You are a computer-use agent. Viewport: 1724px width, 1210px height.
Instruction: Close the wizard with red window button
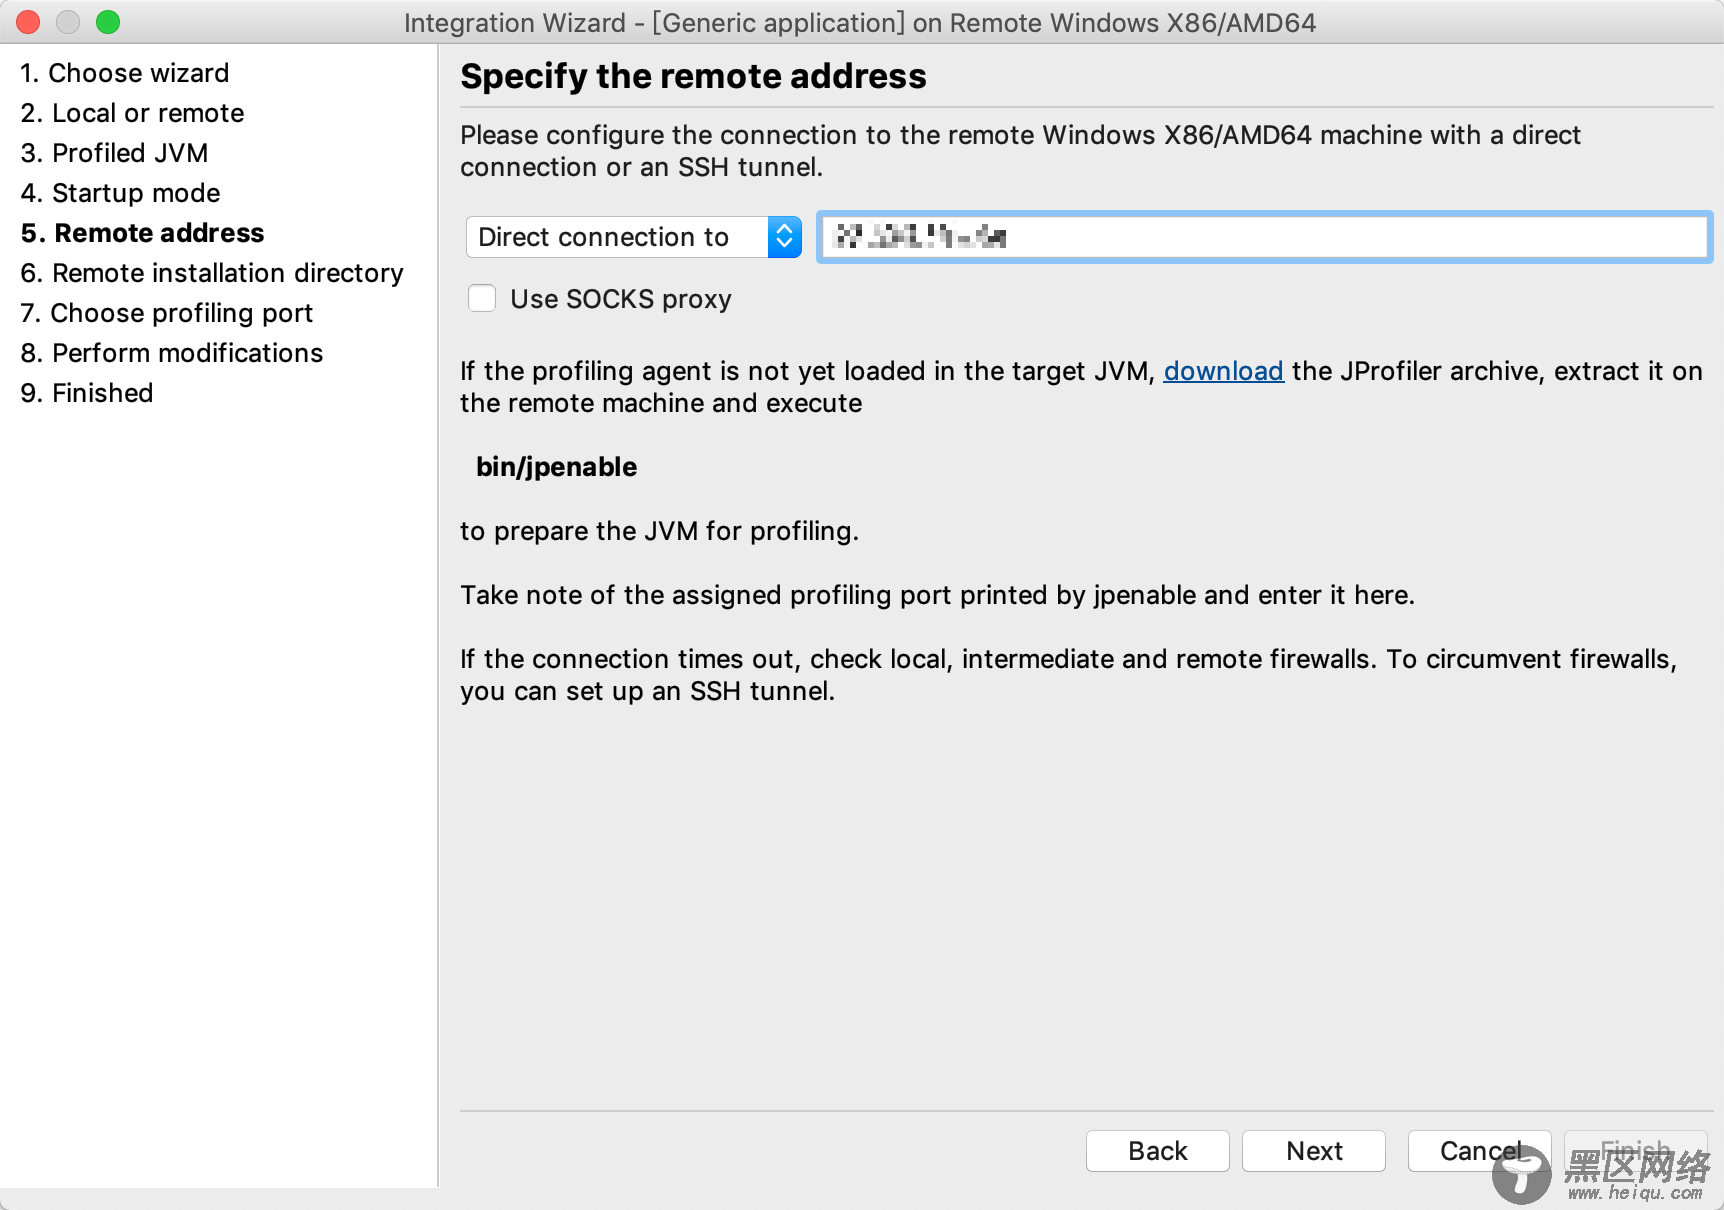28,21
